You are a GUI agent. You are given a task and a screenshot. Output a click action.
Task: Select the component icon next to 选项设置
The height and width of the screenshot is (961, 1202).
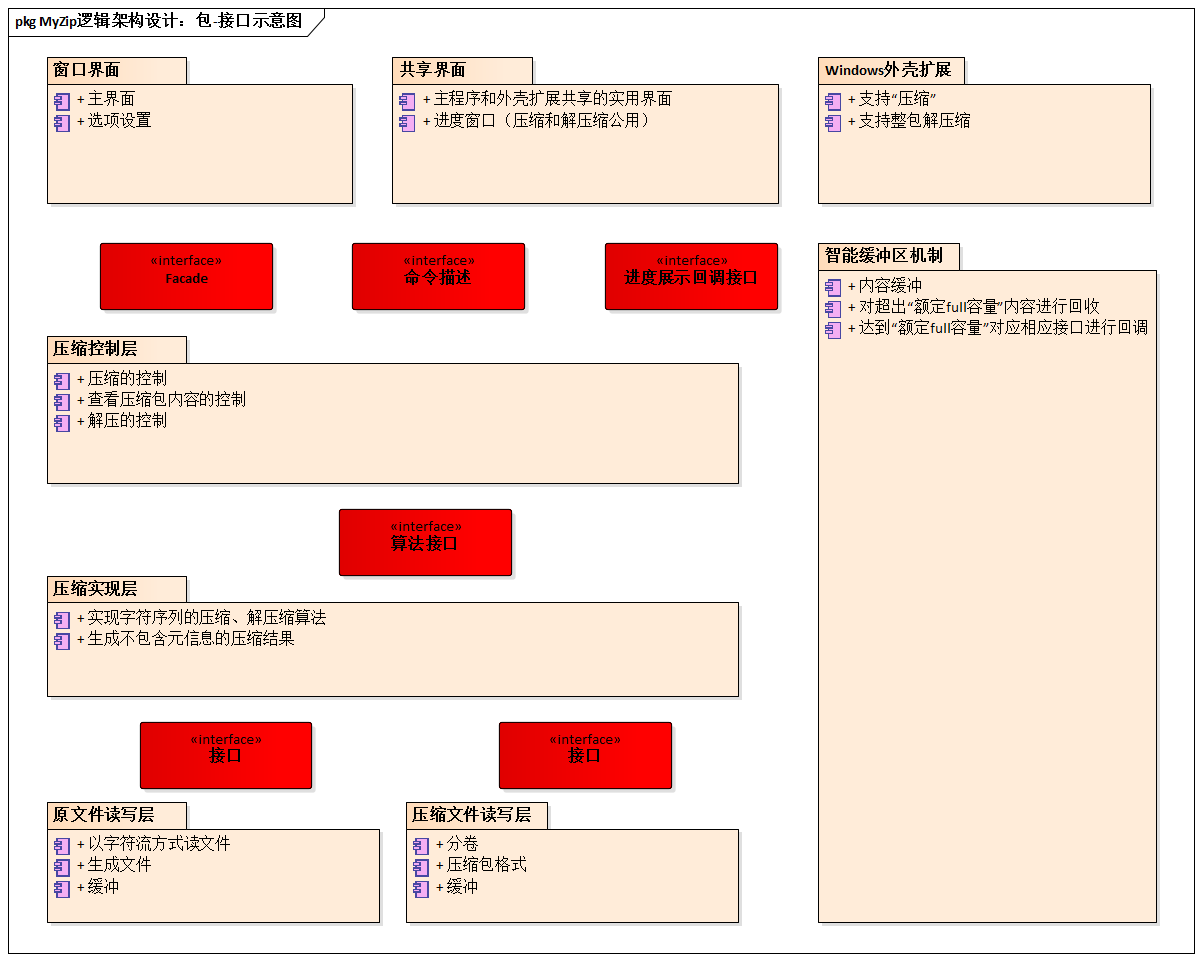62,122
